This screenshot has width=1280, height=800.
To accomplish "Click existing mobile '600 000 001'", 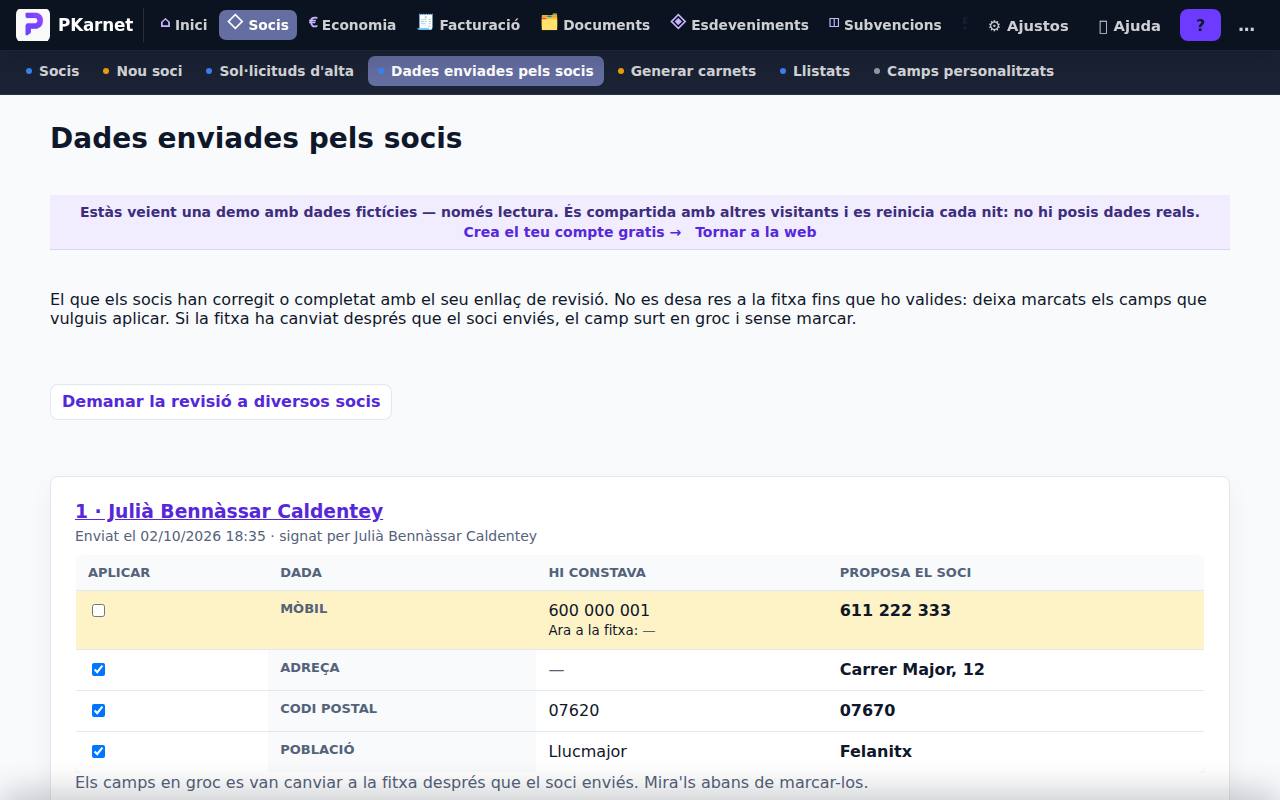I will (x=599, y=610).
